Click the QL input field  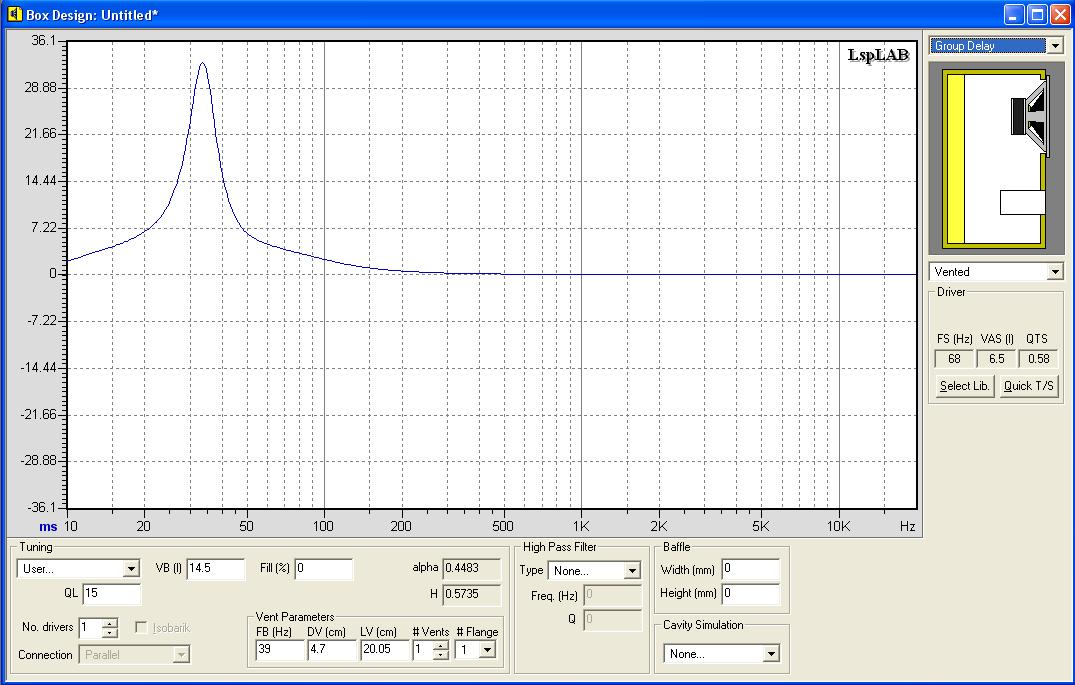click(112, 593)
